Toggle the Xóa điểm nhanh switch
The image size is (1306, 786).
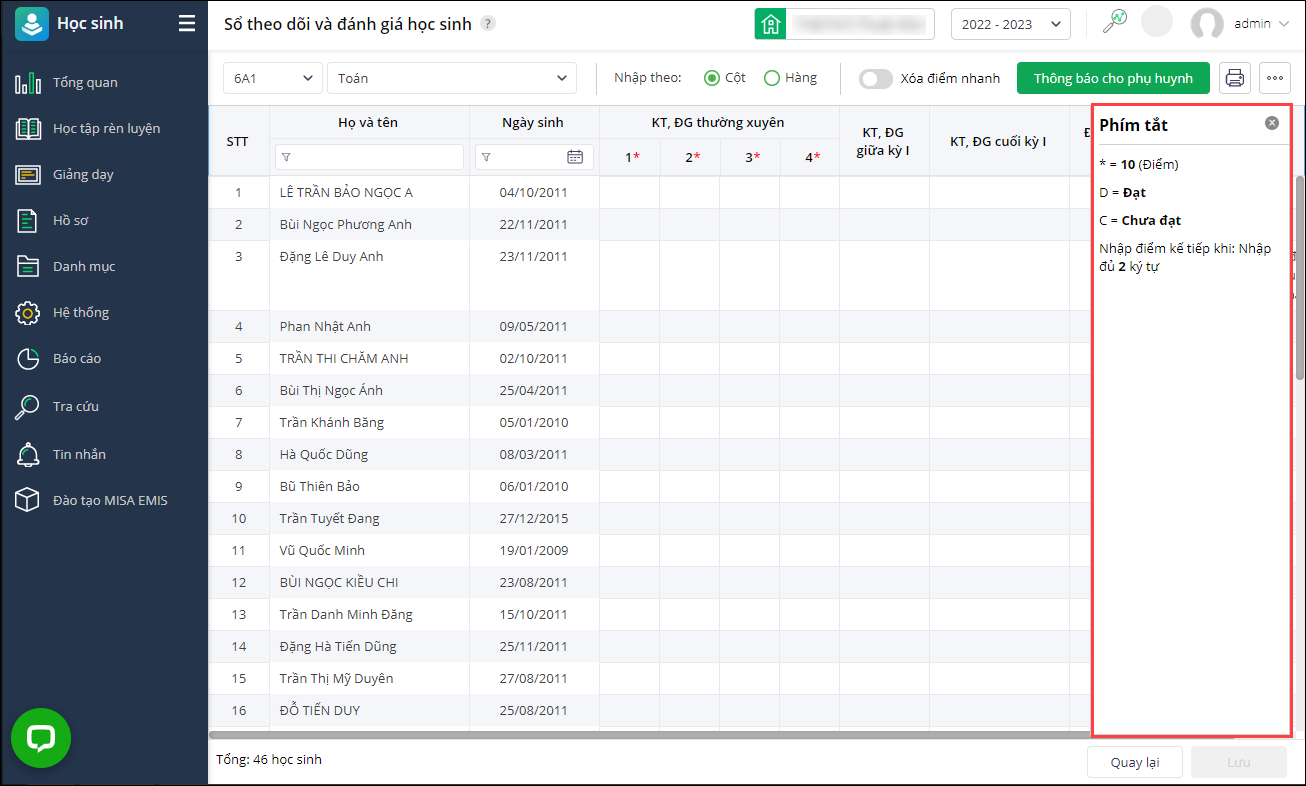coord(876,78)
